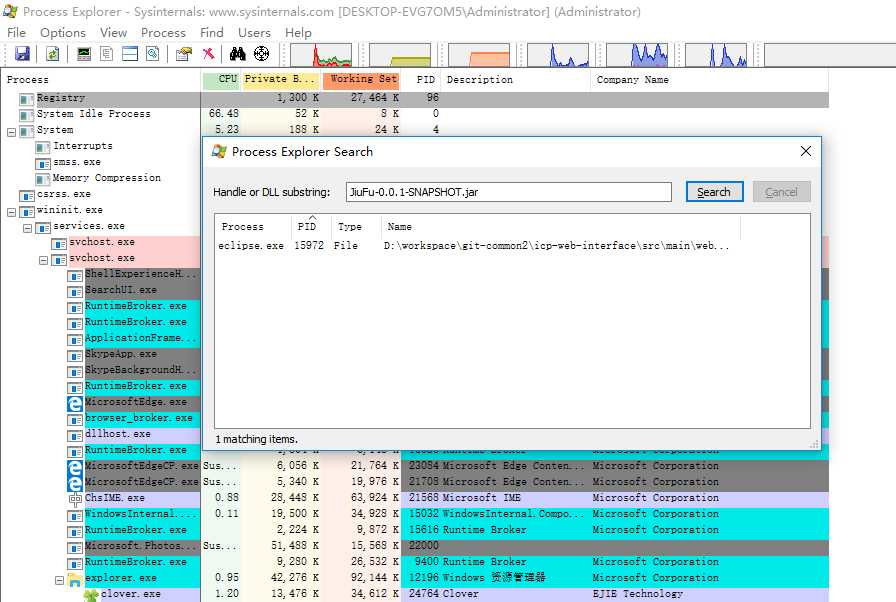Sort by Working Set column header
This screenshot has height=602, width=896.
(363, 79)
